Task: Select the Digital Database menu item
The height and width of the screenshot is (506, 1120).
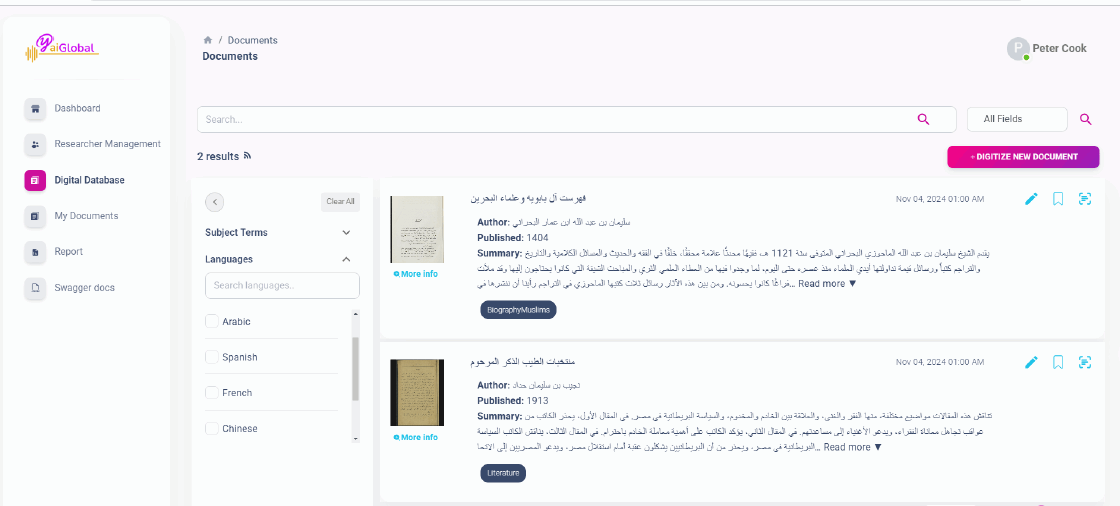Action: [89, 180]
